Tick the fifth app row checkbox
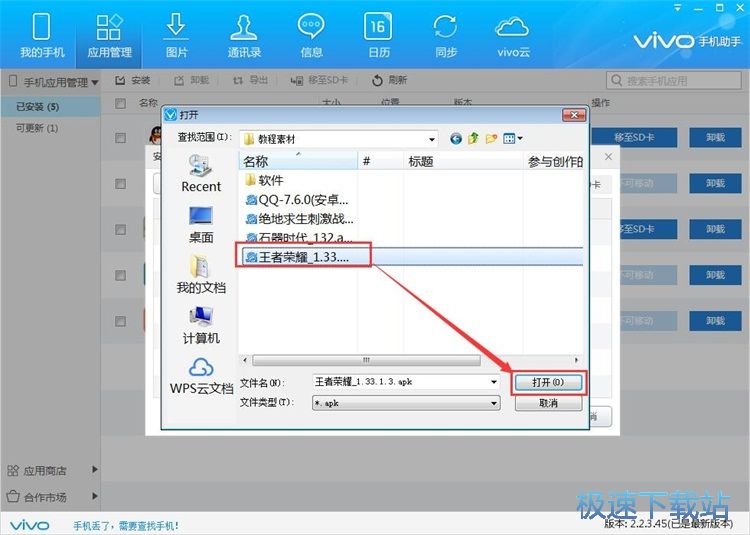 (x=121, y=321)
